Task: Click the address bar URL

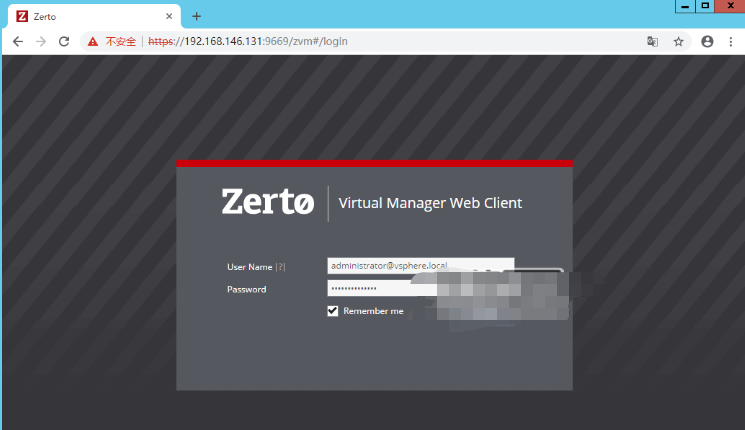Action: point(248,41)
